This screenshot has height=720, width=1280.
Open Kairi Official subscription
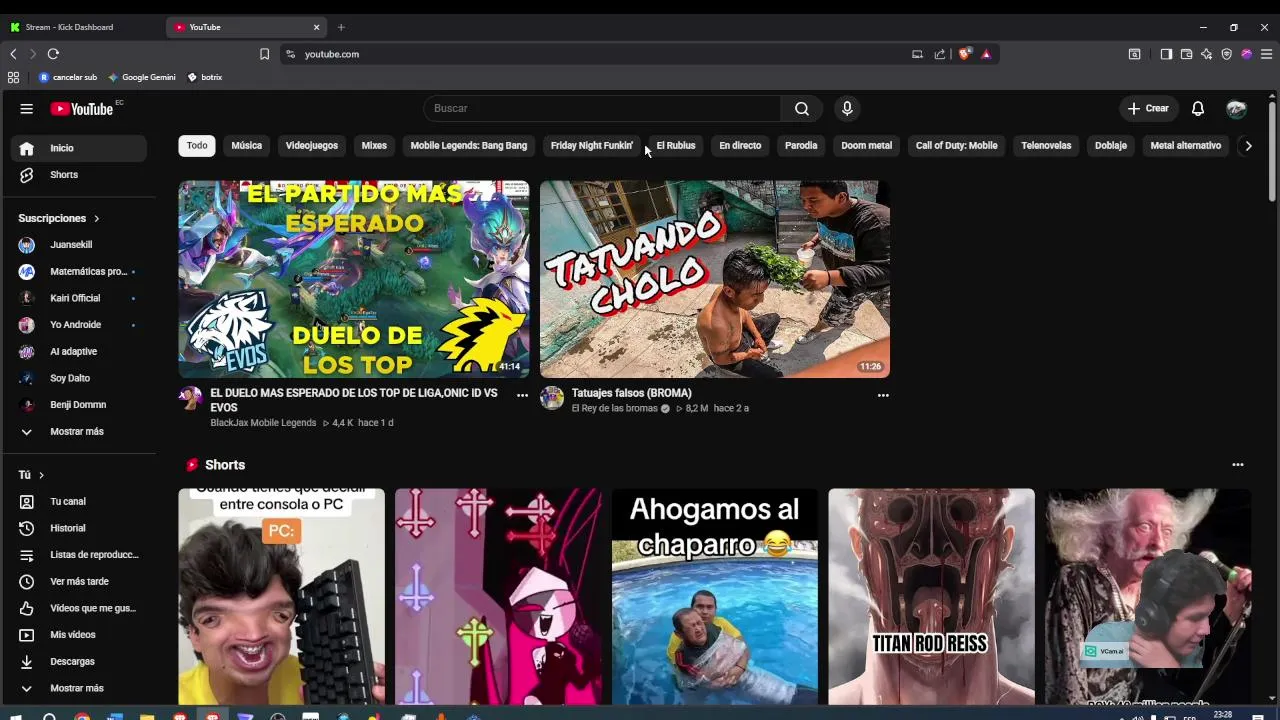79,298
